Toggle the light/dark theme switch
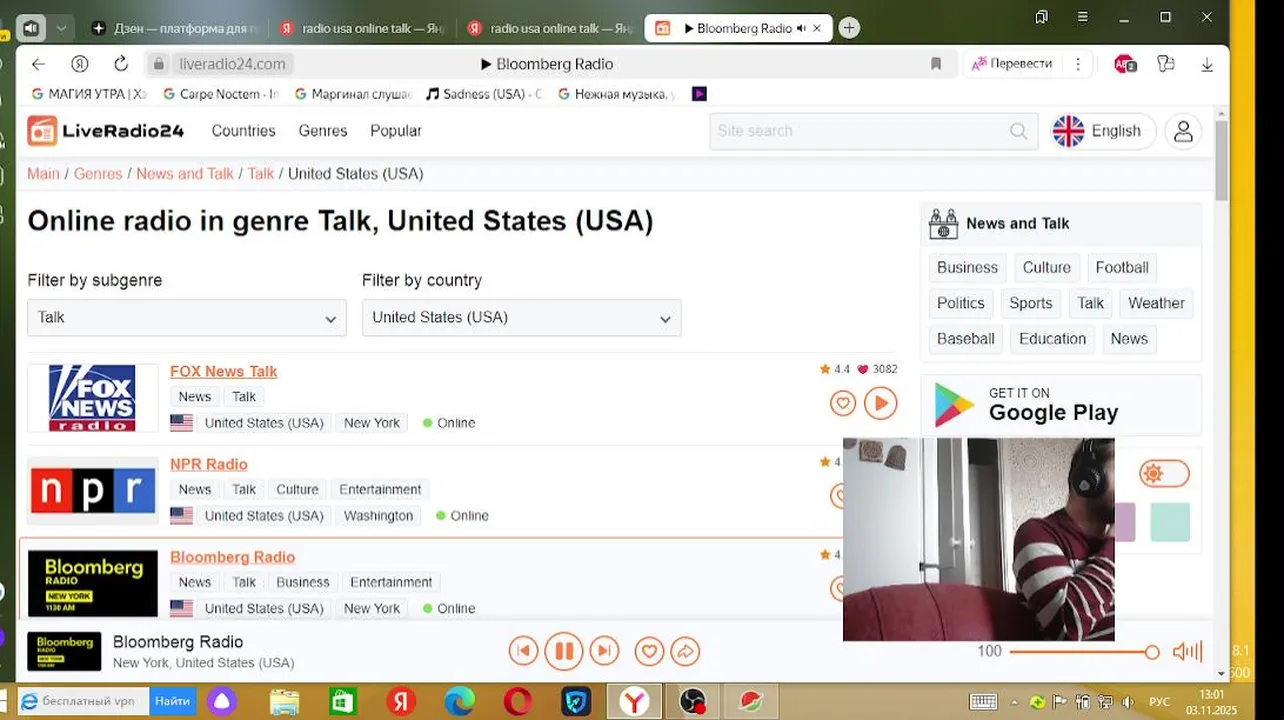The image size is (1284, 720). [1164, 473]
